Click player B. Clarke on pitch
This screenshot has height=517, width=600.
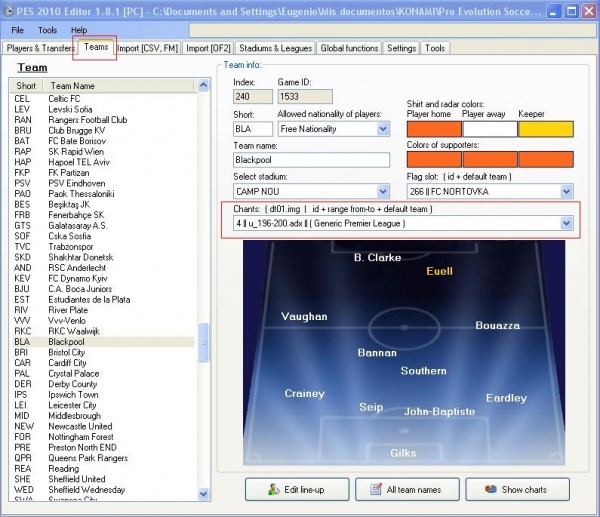(x=377, y=258)
